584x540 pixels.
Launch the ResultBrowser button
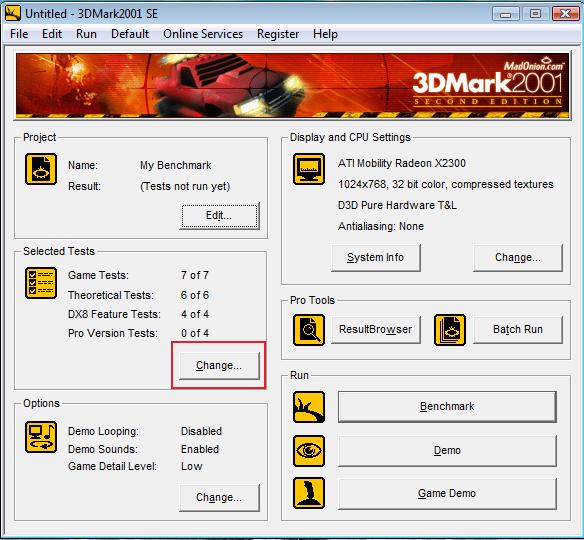pyautogui.click(x=376, y=330)
